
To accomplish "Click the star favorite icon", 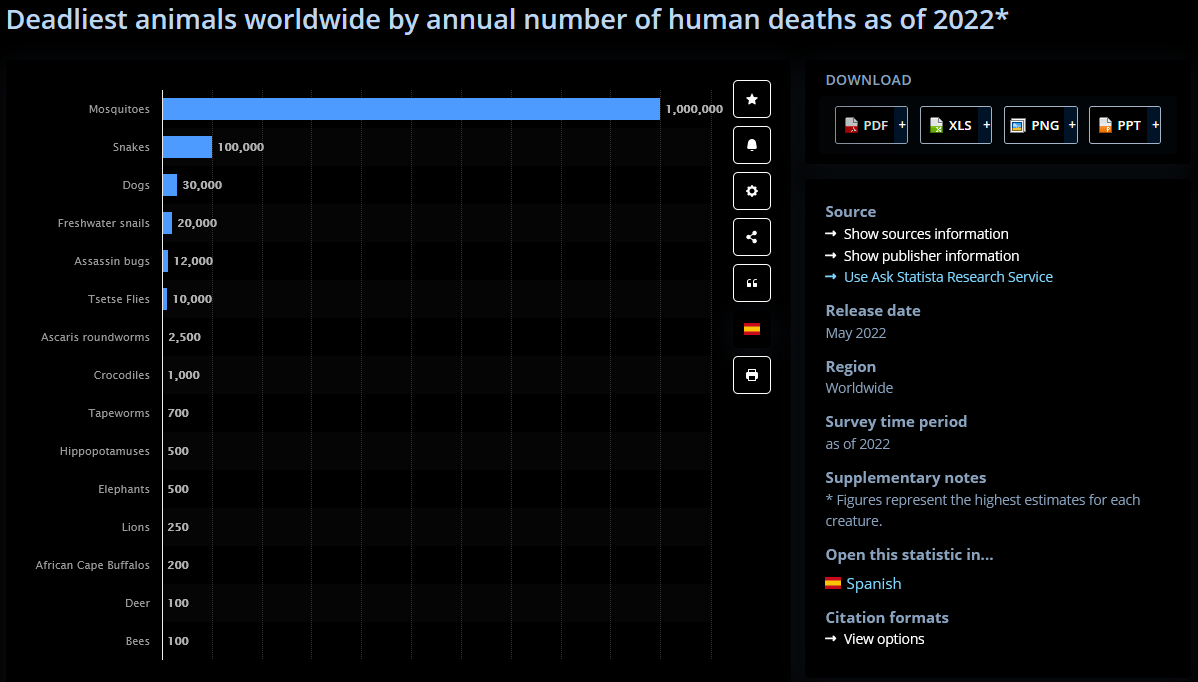I will pyautogui.click(x=752, y=99).
